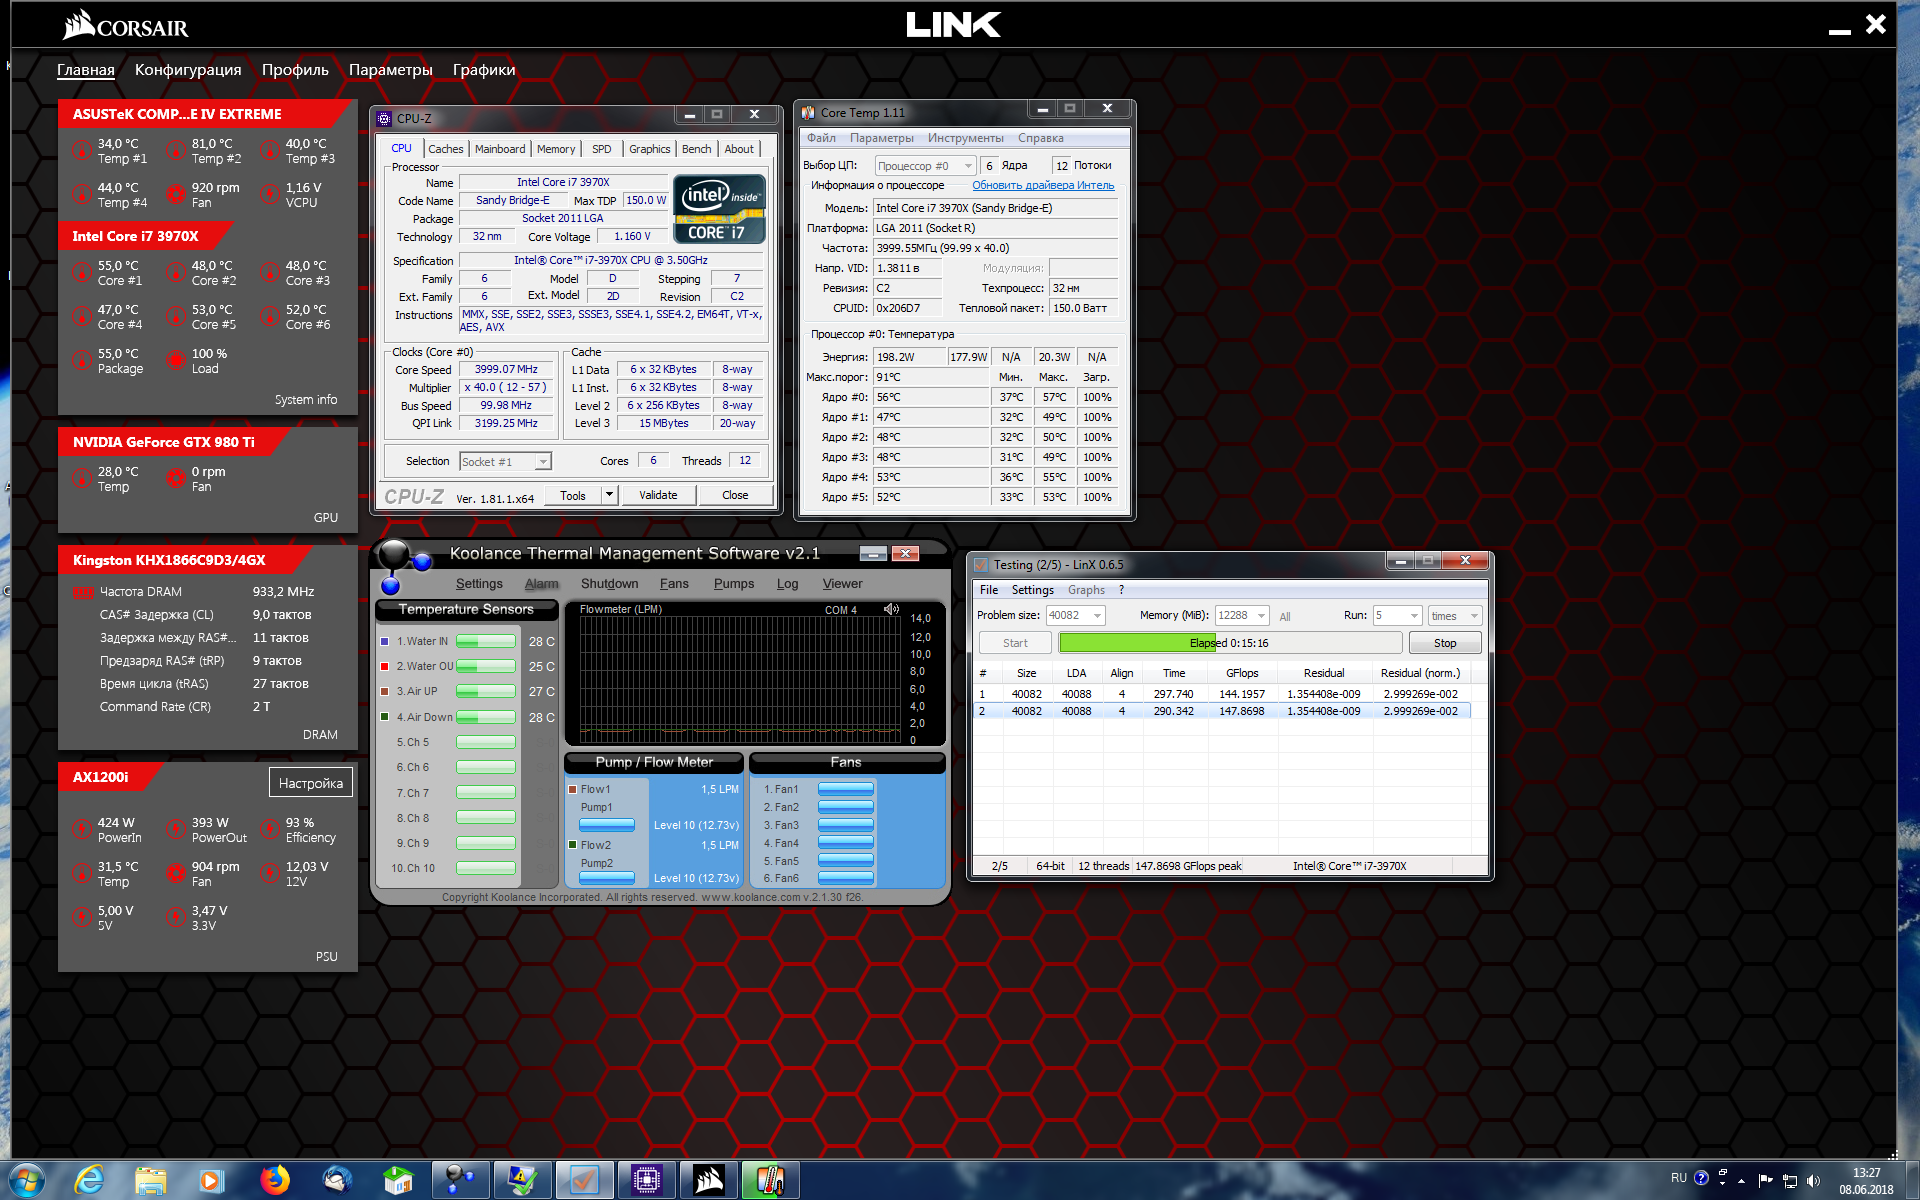The width and height of the screenshot is (1920, 1200).
Task: Open the CPU-Z Tools dropdown arrow
Action: pos(608,495)
